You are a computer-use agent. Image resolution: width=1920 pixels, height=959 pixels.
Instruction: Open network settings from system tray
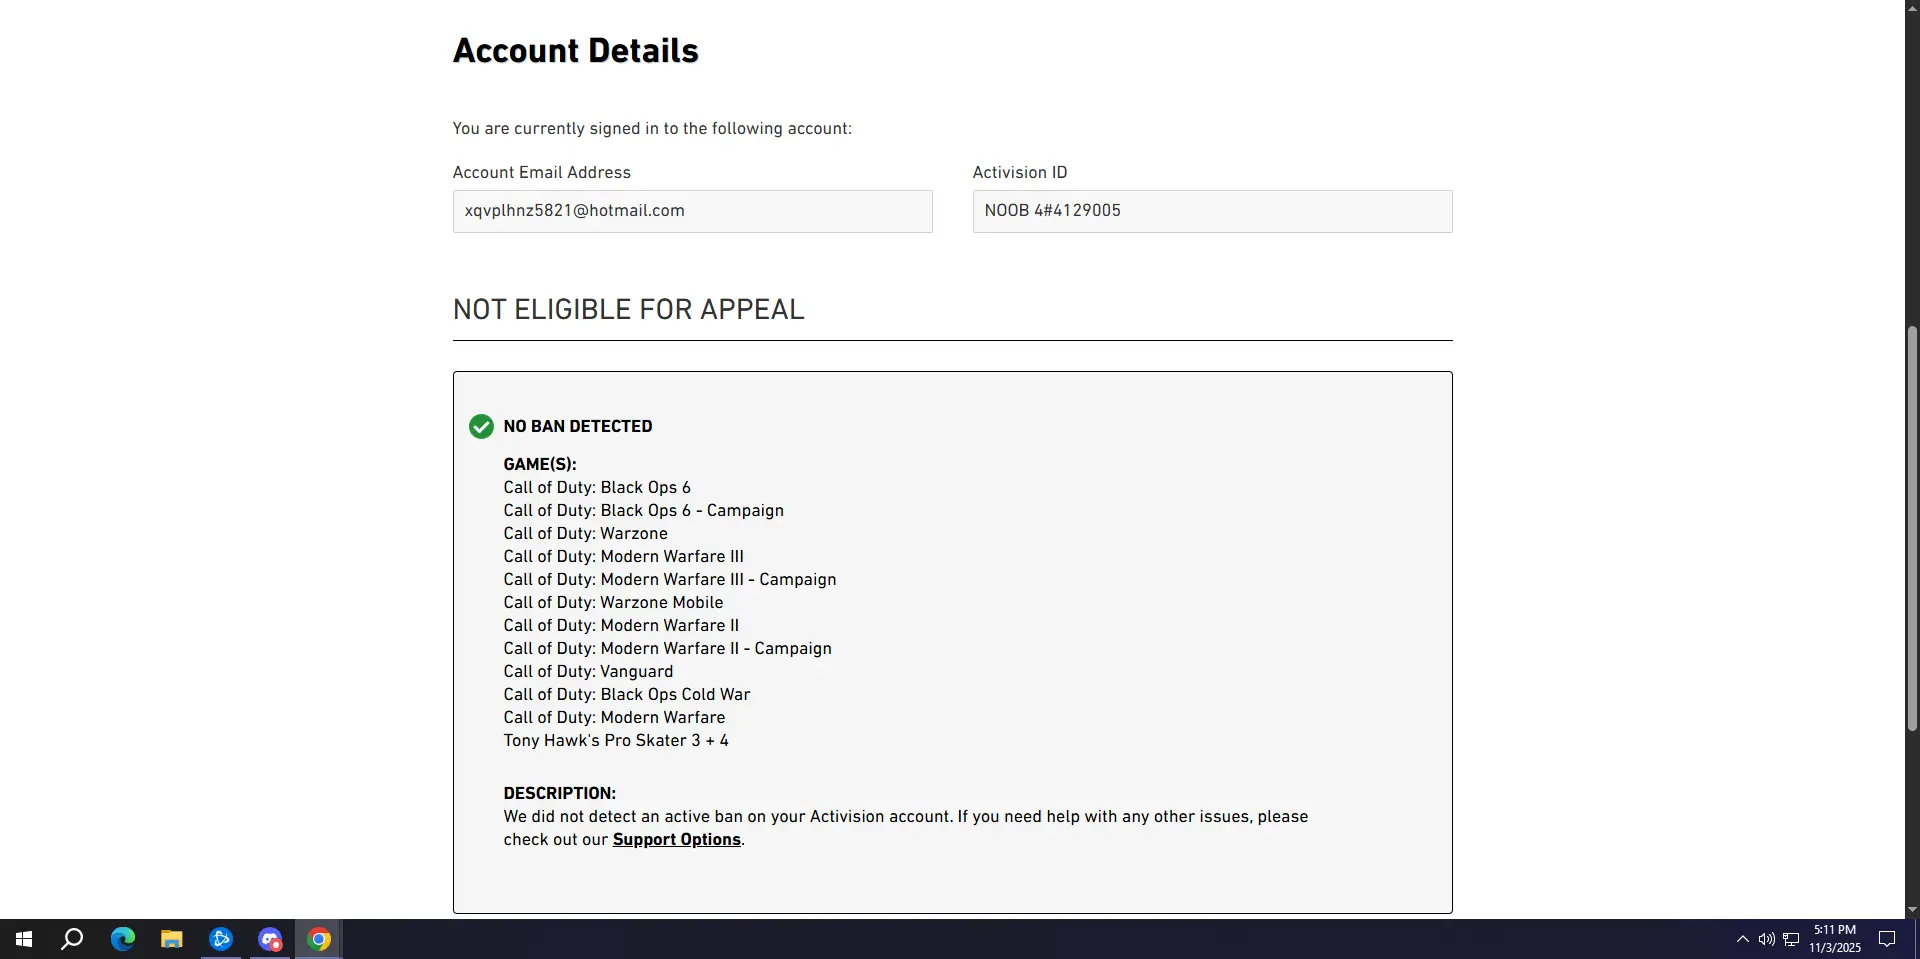click(1791, 939)
